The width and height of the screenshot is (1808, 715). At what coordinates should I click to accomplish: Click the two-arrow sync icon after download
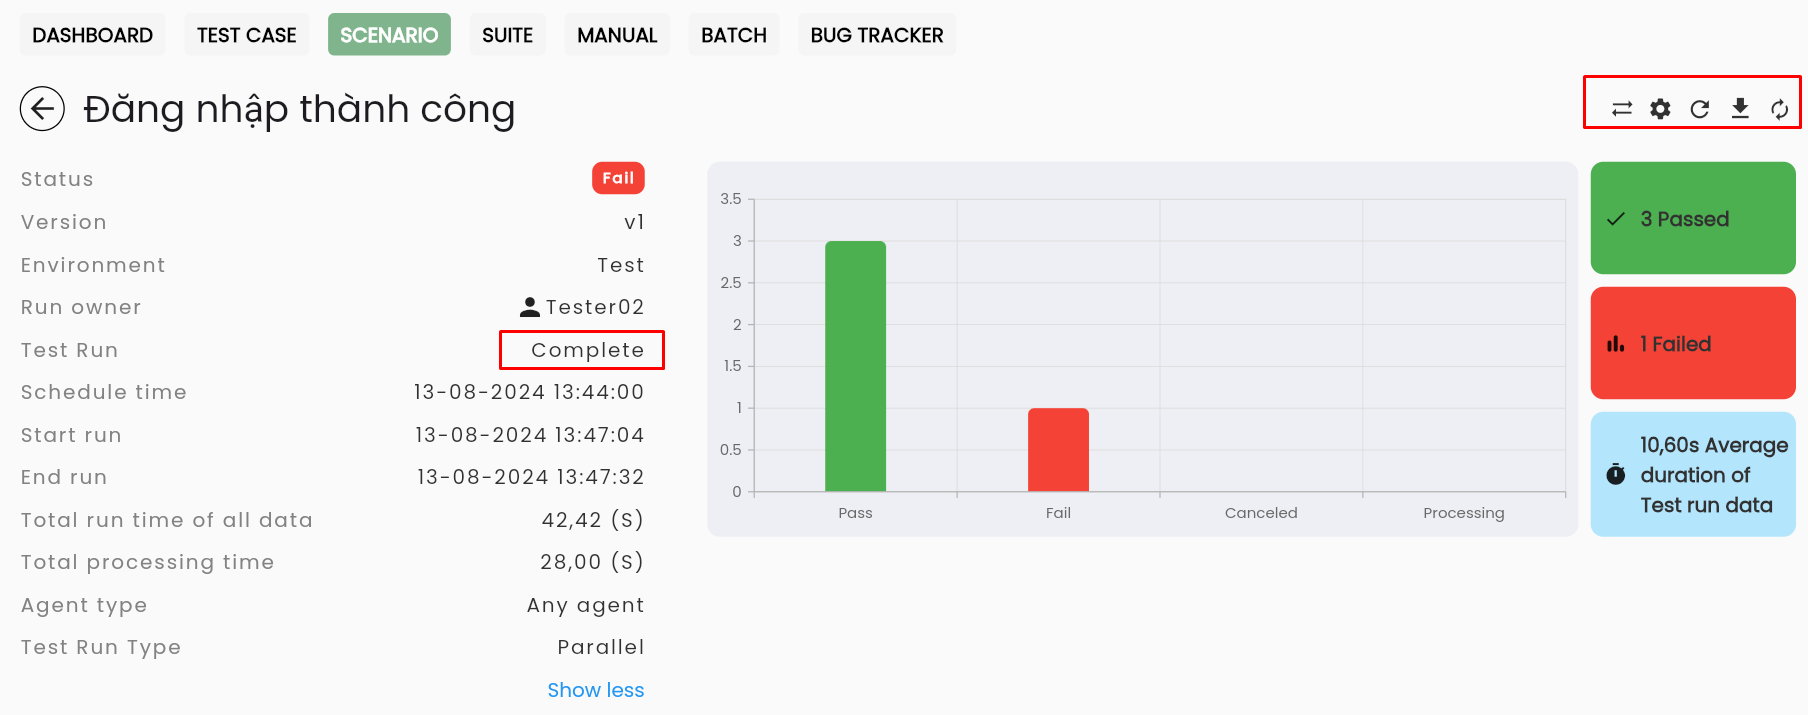(x=1780, y=109)
